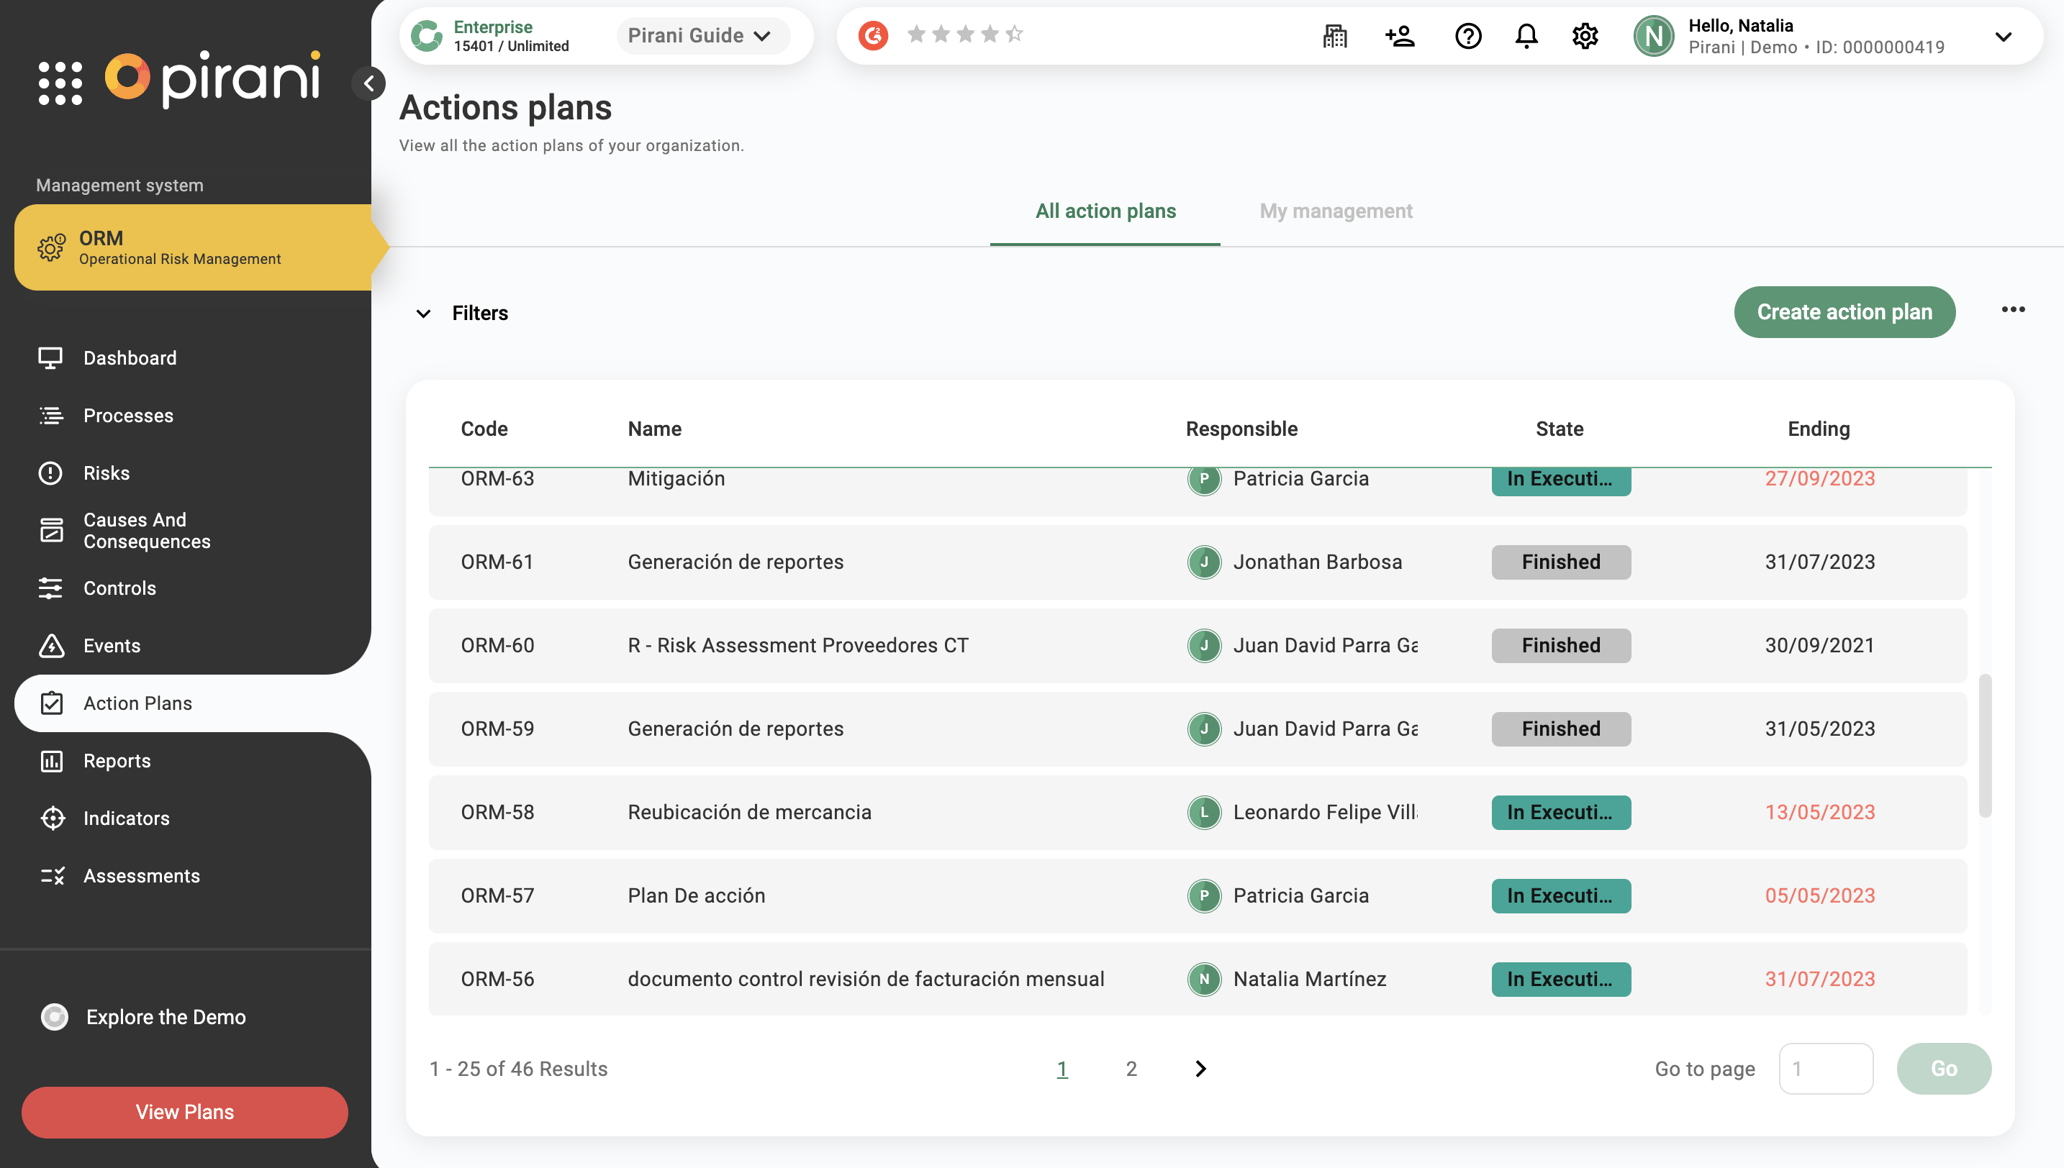Viewport: 2064px width, 1168px height.
Task: Open the Reports tab in sidebar
Action: pyautogui.click(x=117, y=760)
